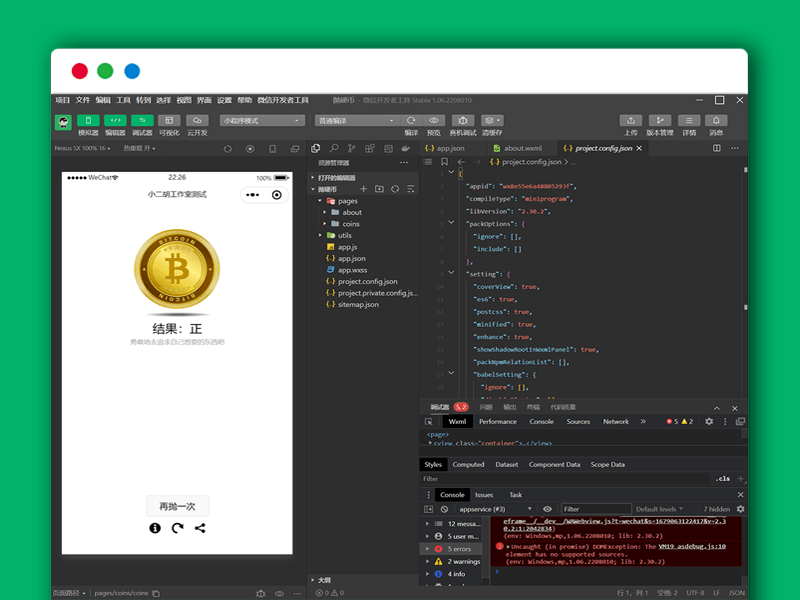Switch to the Performance tab

(x=498, y=421)
